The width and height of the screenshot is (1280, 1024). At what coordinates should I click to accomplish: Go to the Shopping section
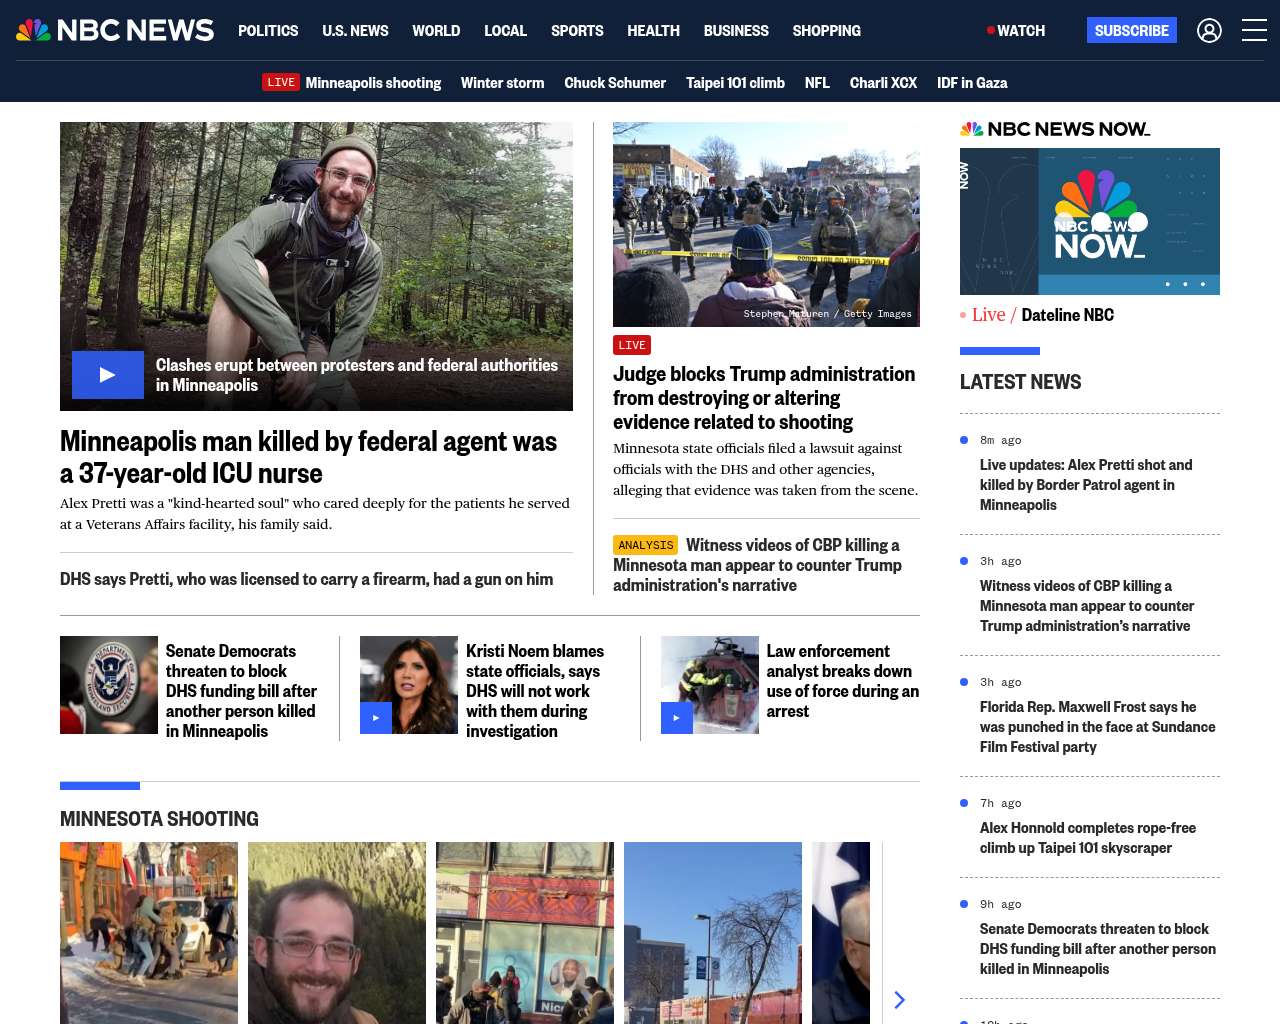[x=826, y=31]
